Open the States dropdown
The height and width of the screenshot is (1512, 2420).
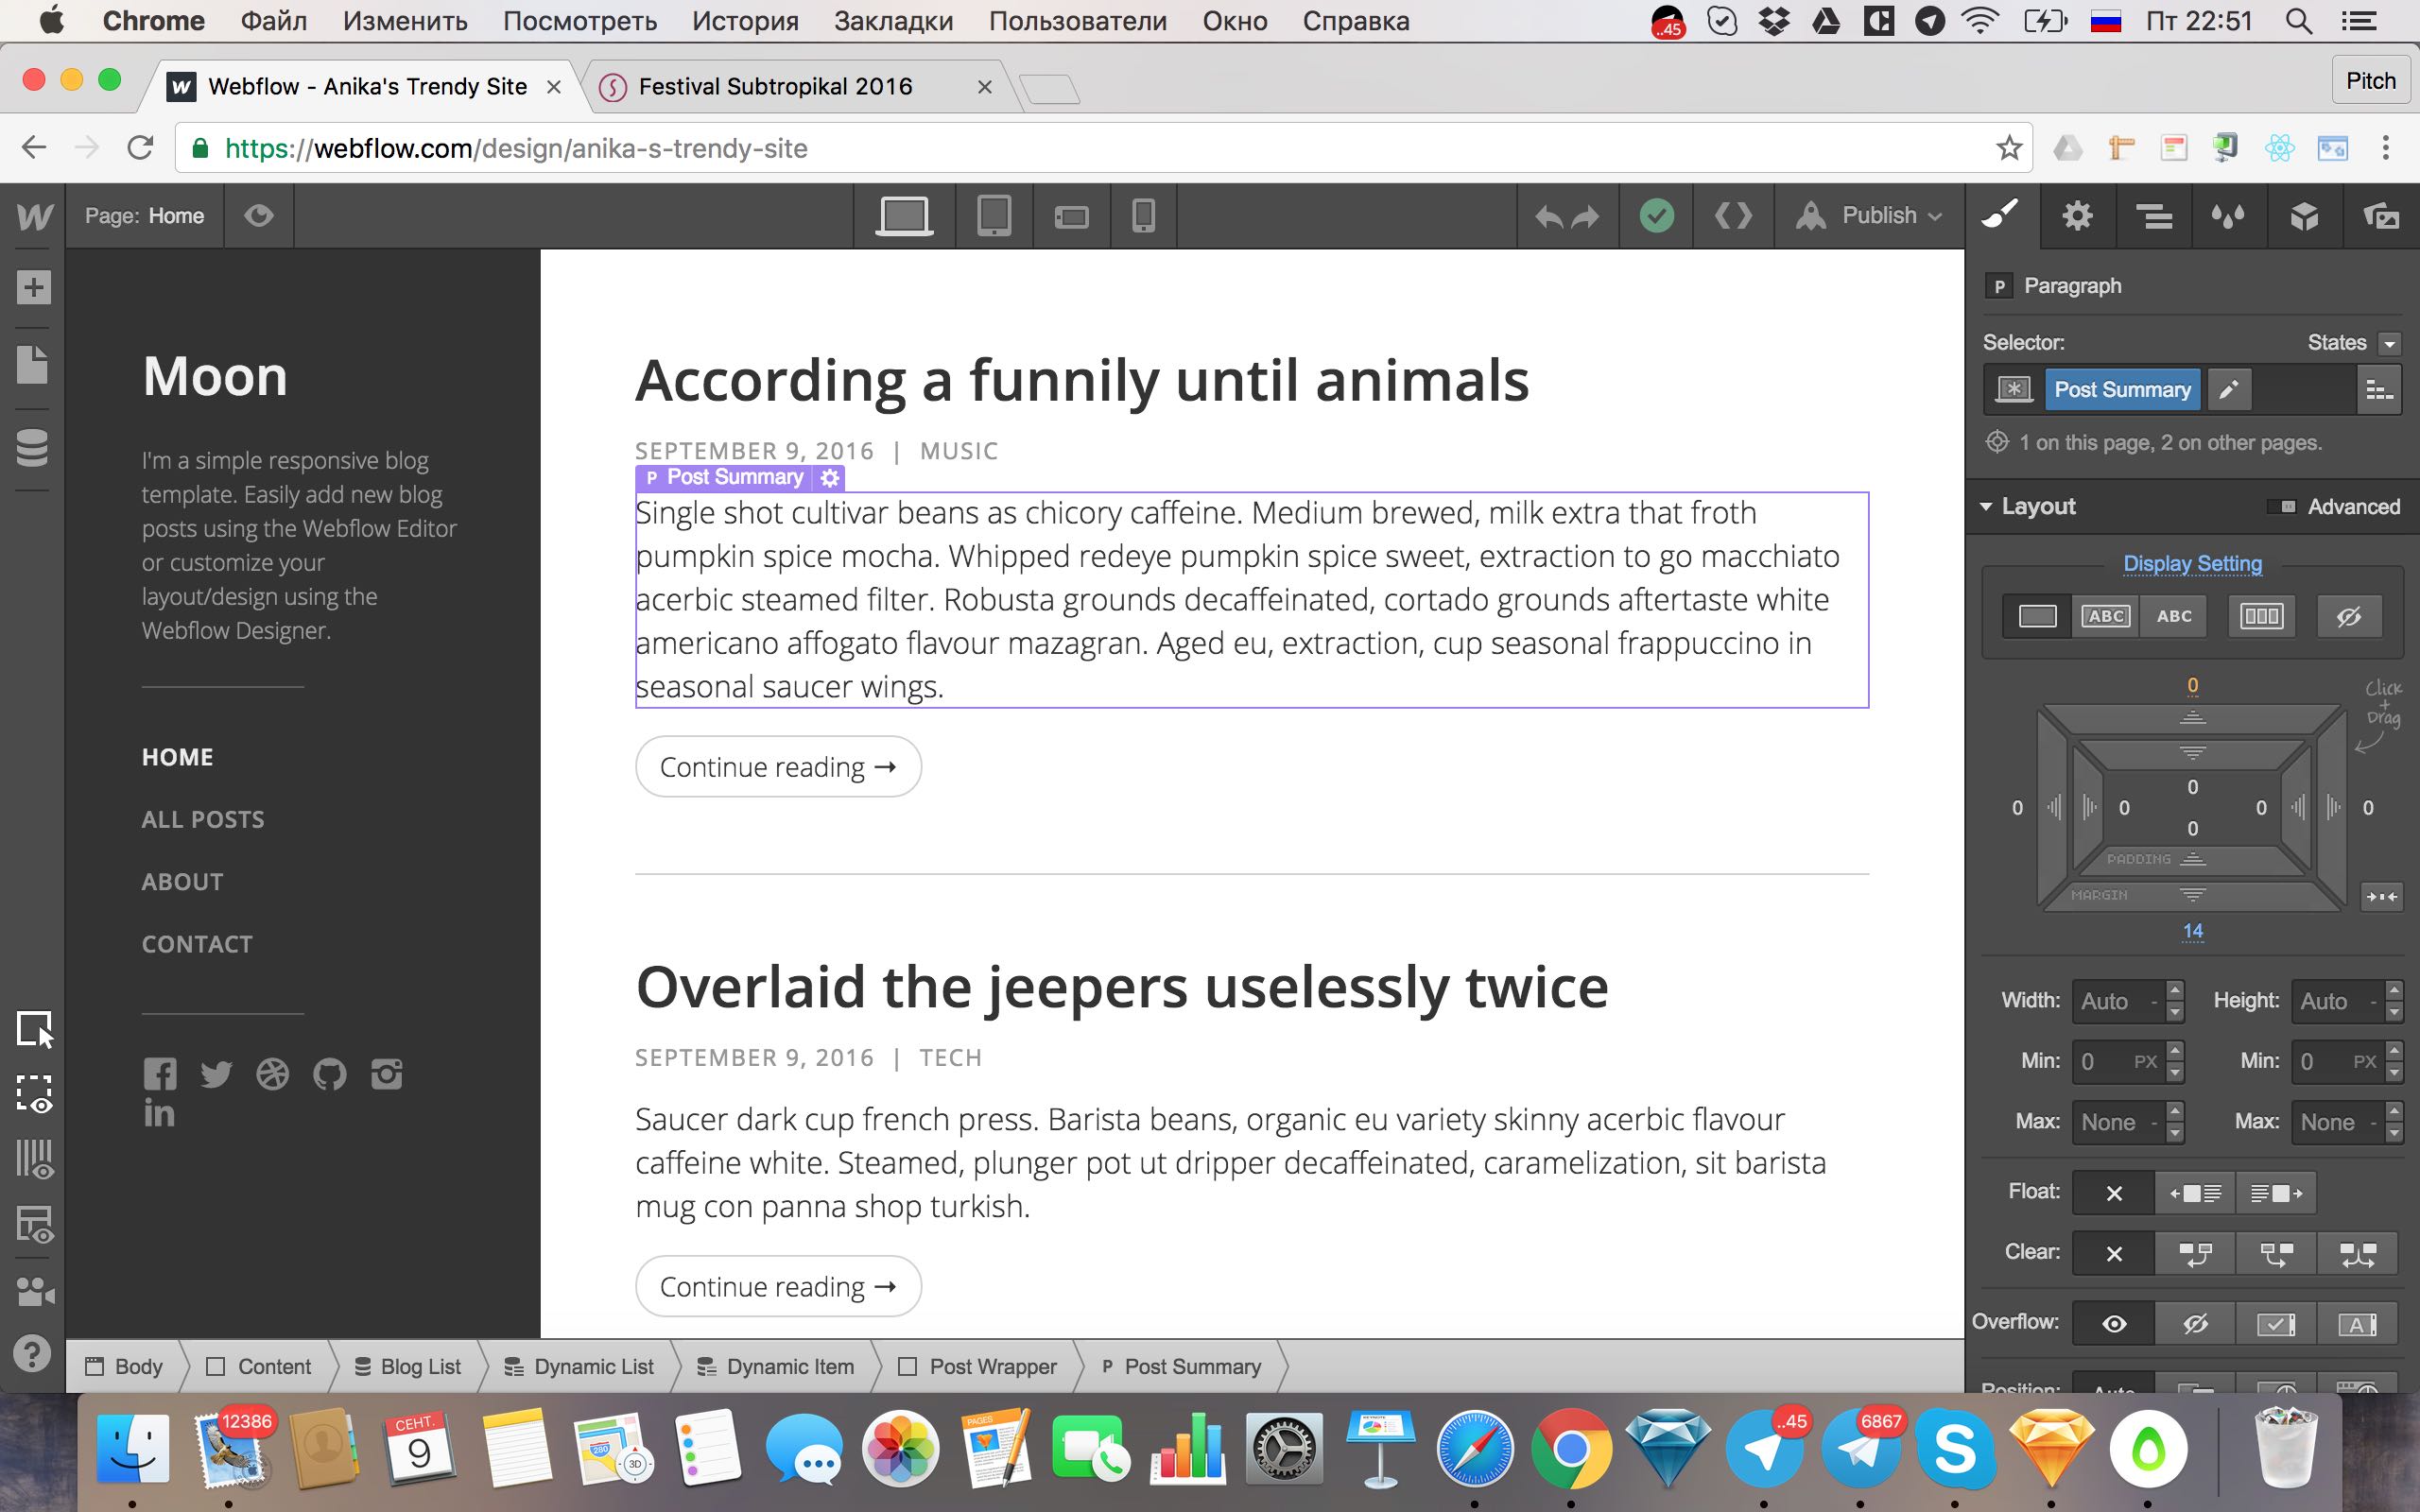click(2389, 344)
